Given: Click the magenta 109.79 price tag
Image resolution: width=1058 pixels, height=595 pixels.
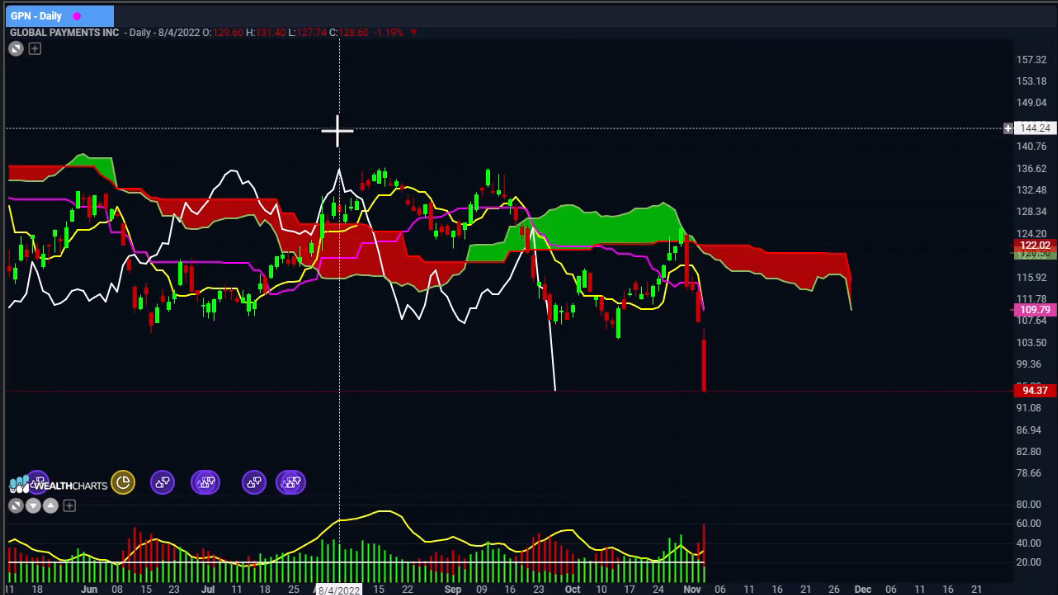Looking at the screenshot, I should 1035,310.
